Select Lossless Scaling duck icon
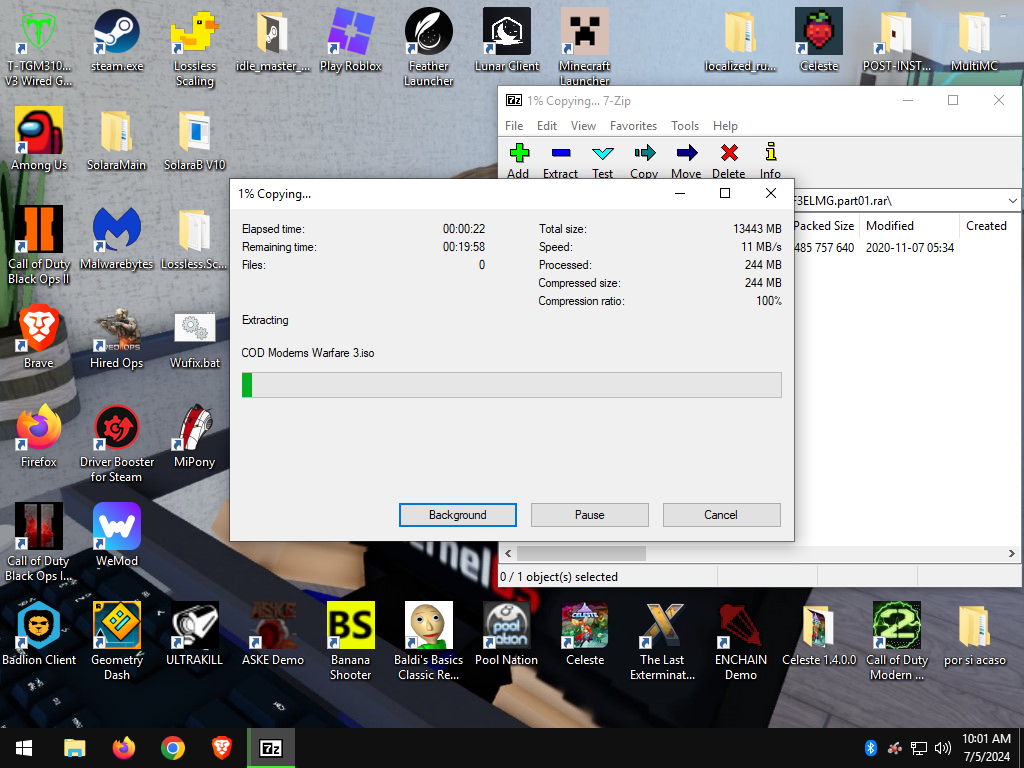The width and height of the screenshot is (1024, 768). point(195,47)
